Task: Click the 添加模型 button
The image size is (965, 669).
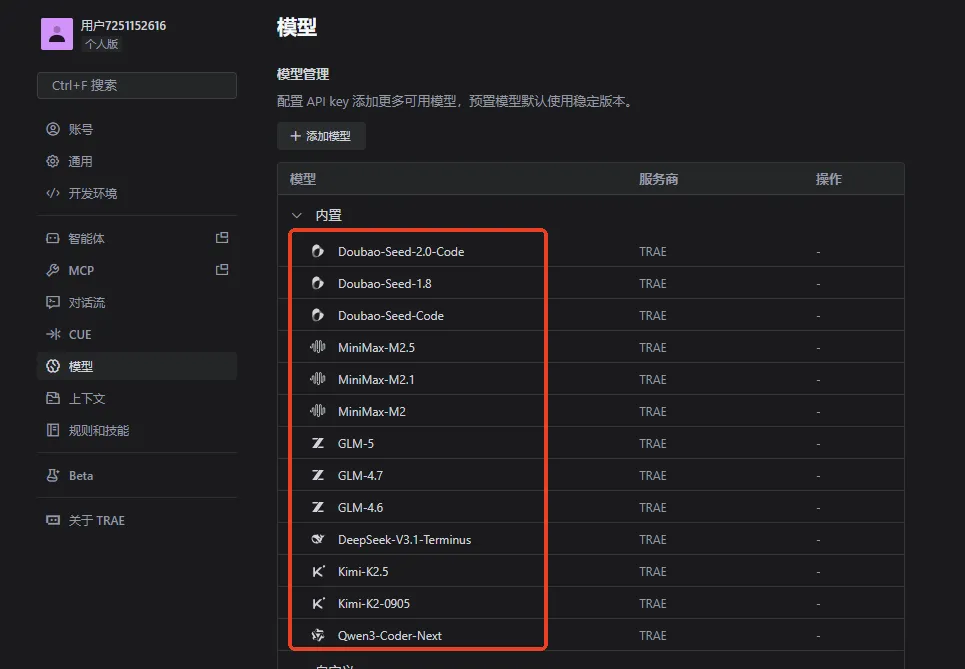Action: [321, 136]
